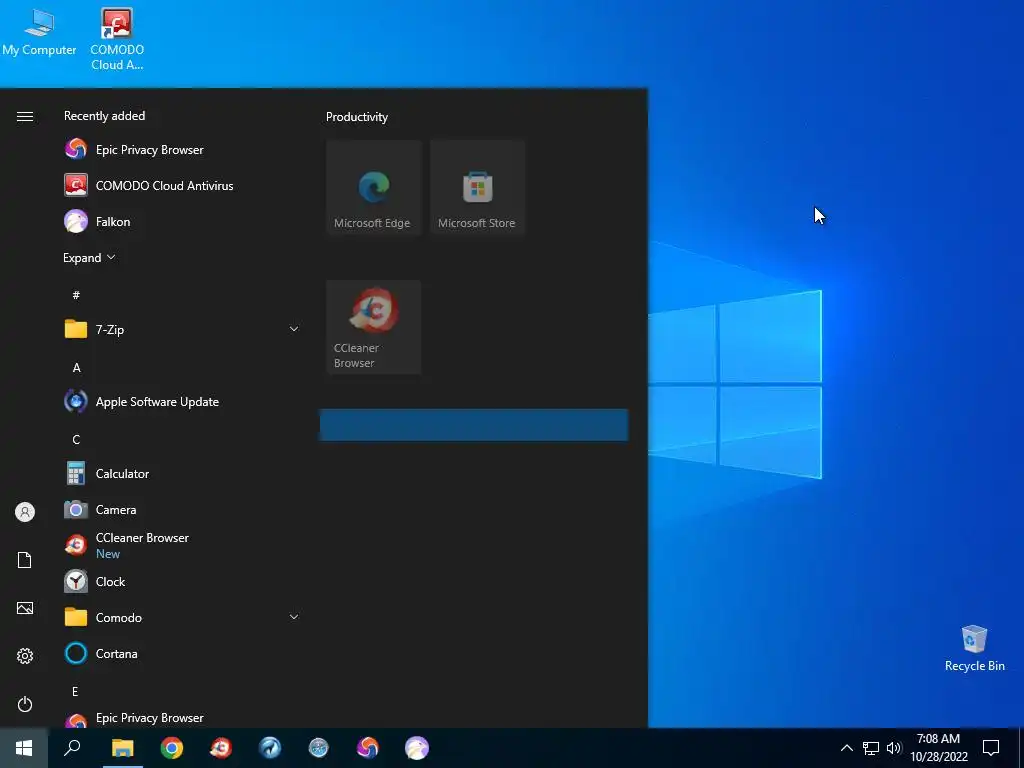This screenshot has height=768, width=1024.
Task: Open the Action Center notifications icon
Action: point(991,748)
